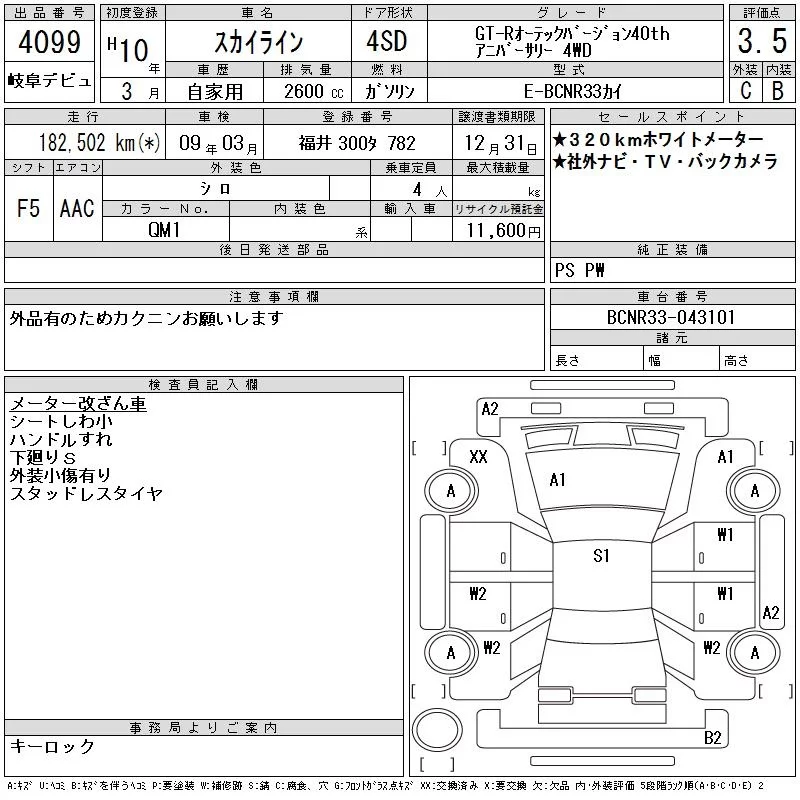800x800 pixels.
Task: Click the auction venue text 岐阜デビュ
Action: pos(49,81)
